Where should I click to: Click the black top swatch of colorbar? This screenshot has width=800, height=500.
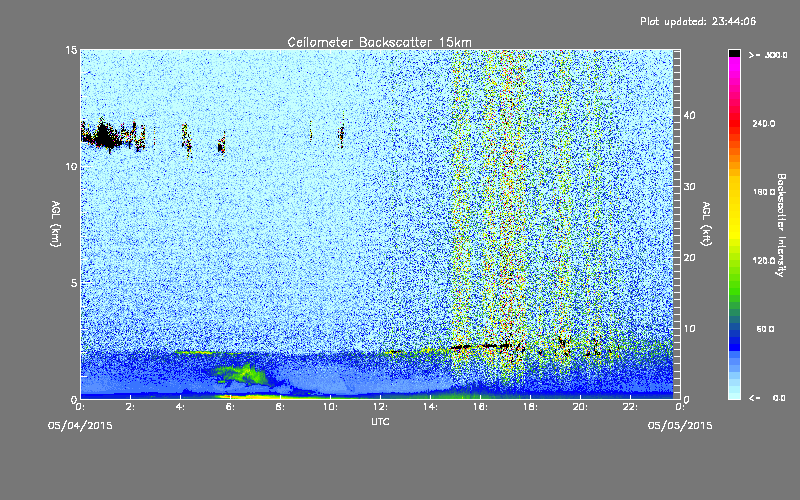(734, 53)
